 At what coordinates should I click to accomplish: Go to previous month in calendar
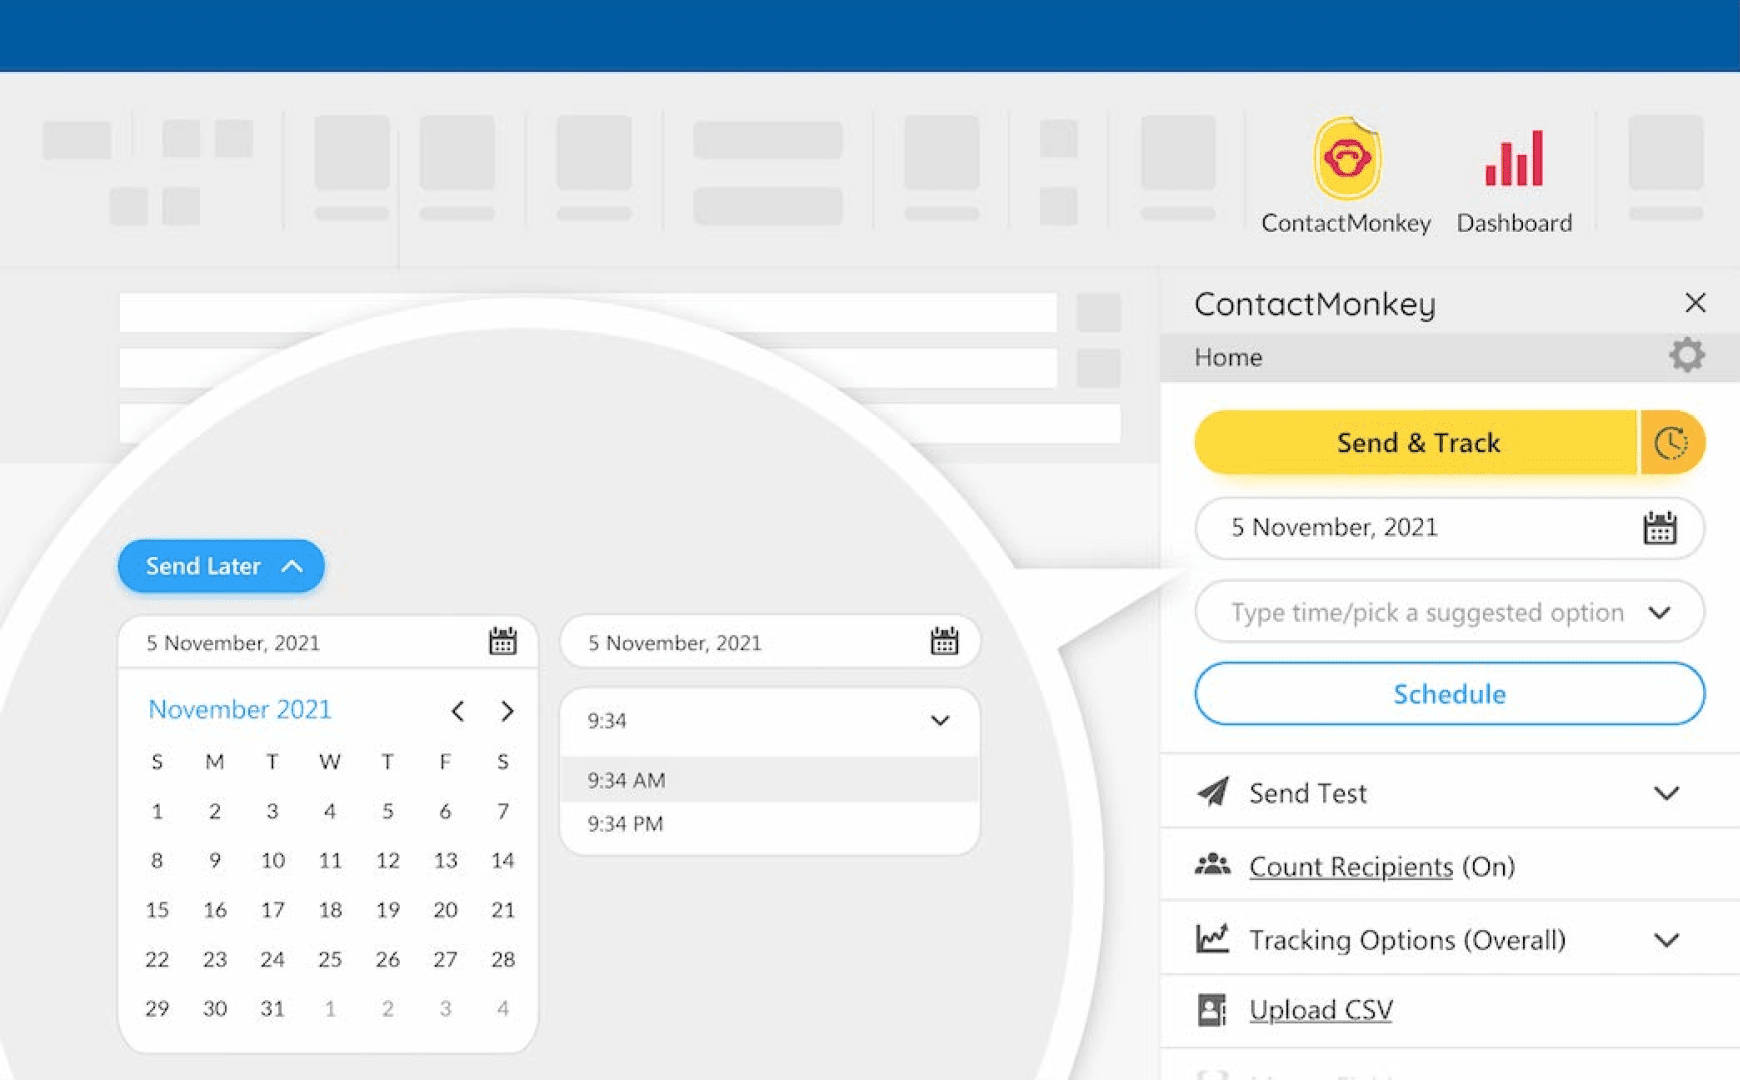(x=457, y=711)
